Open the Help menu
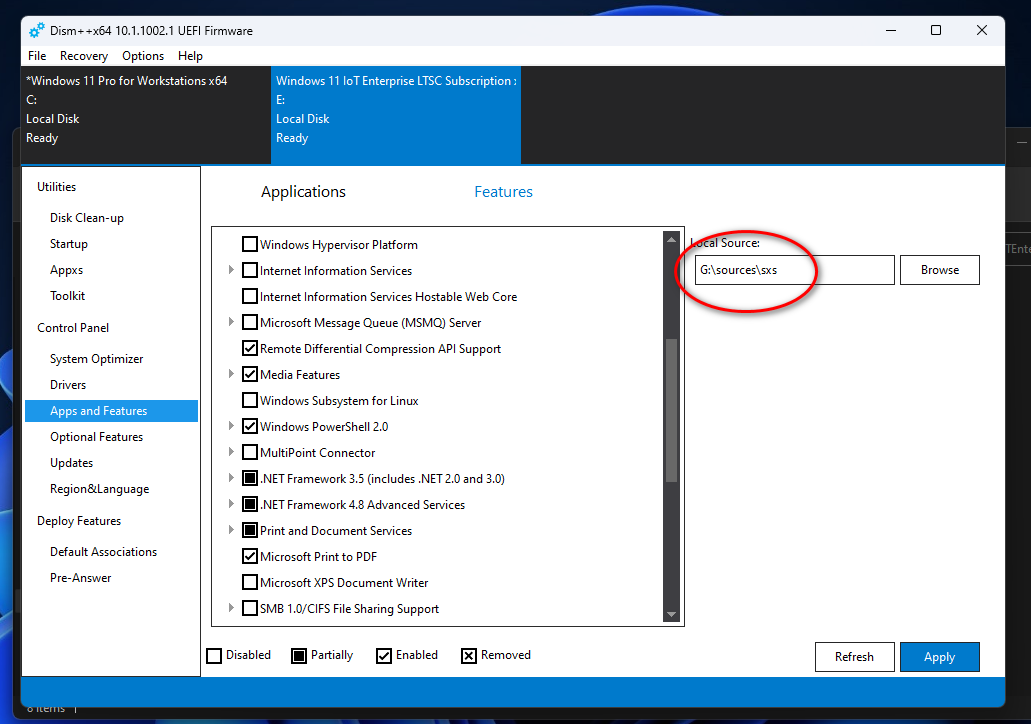This screenshot has width=1031, height=724. (x=190, y=56)
